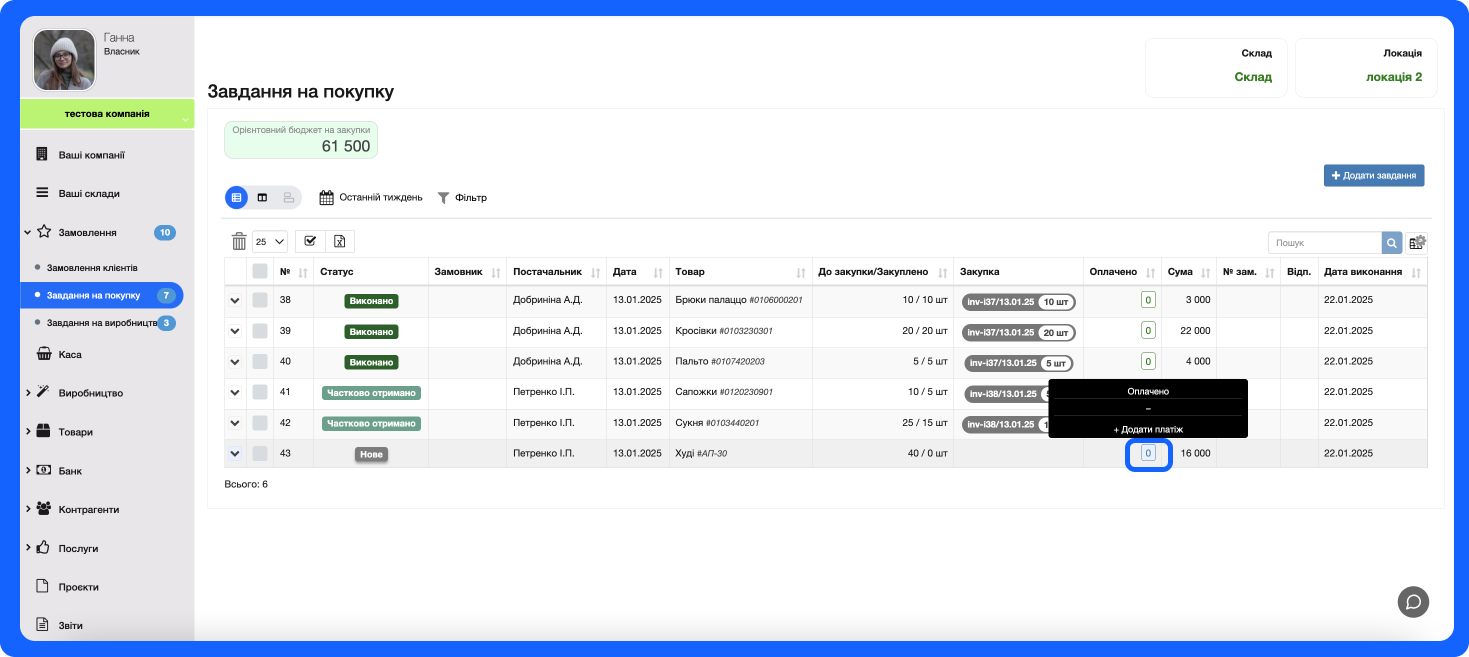Click into the Пошук search field
Viewport: 1469px width, 657px height.
pyautogui.click(x=1324, y=243)
